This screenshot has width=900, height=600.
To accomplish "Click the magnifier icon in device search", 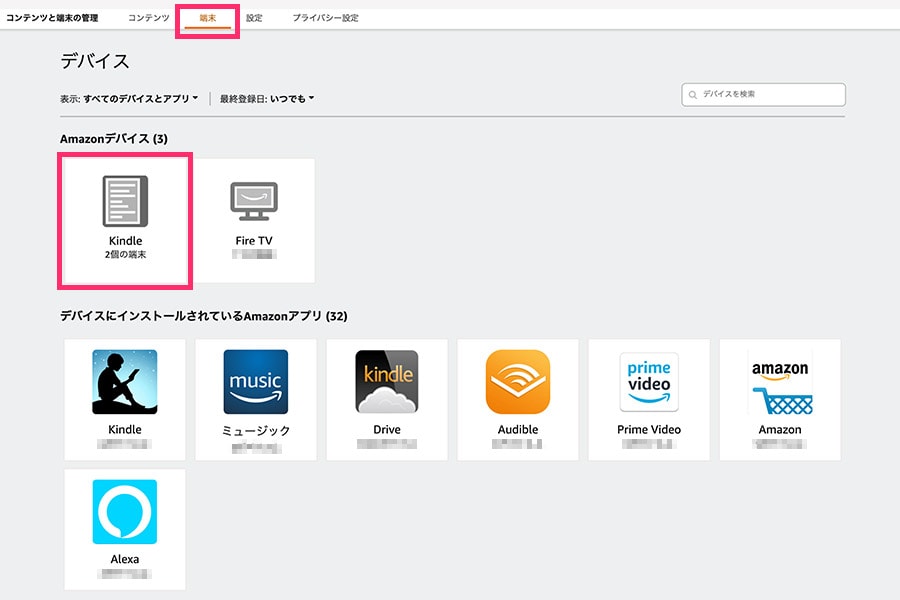I will tap(693, 95).
